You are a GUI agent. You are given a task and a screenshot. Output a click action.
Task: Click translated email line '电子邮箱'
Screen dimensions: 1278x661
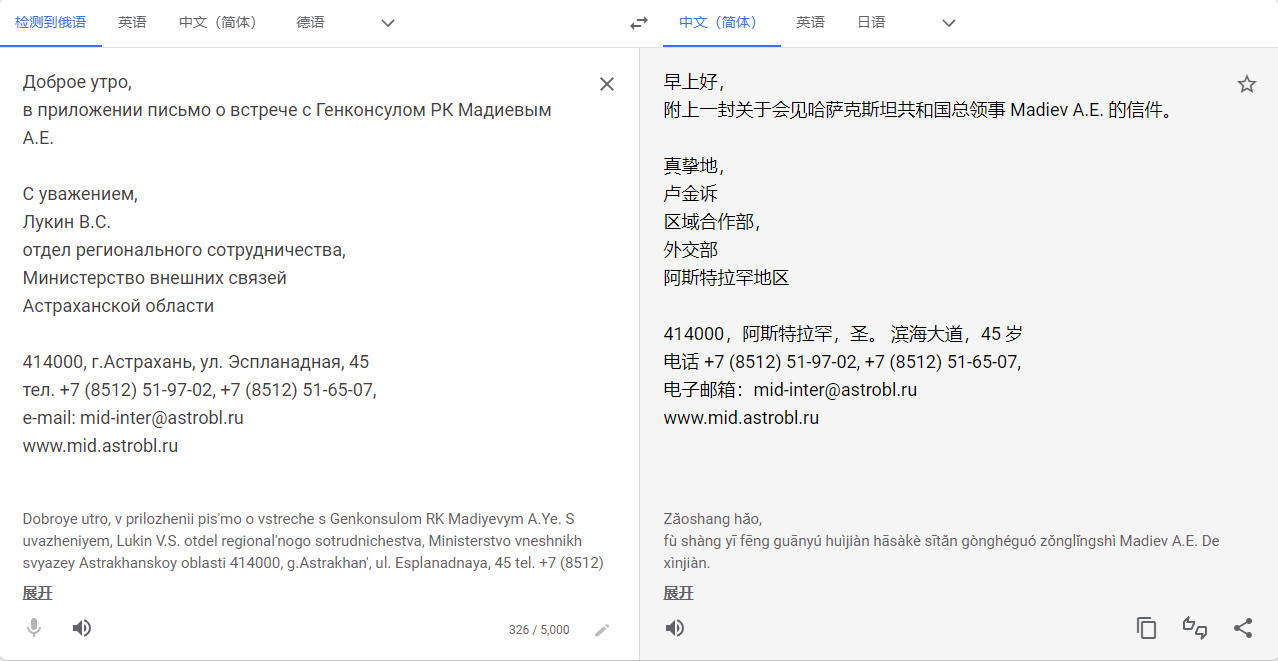[x=790, y=390]
